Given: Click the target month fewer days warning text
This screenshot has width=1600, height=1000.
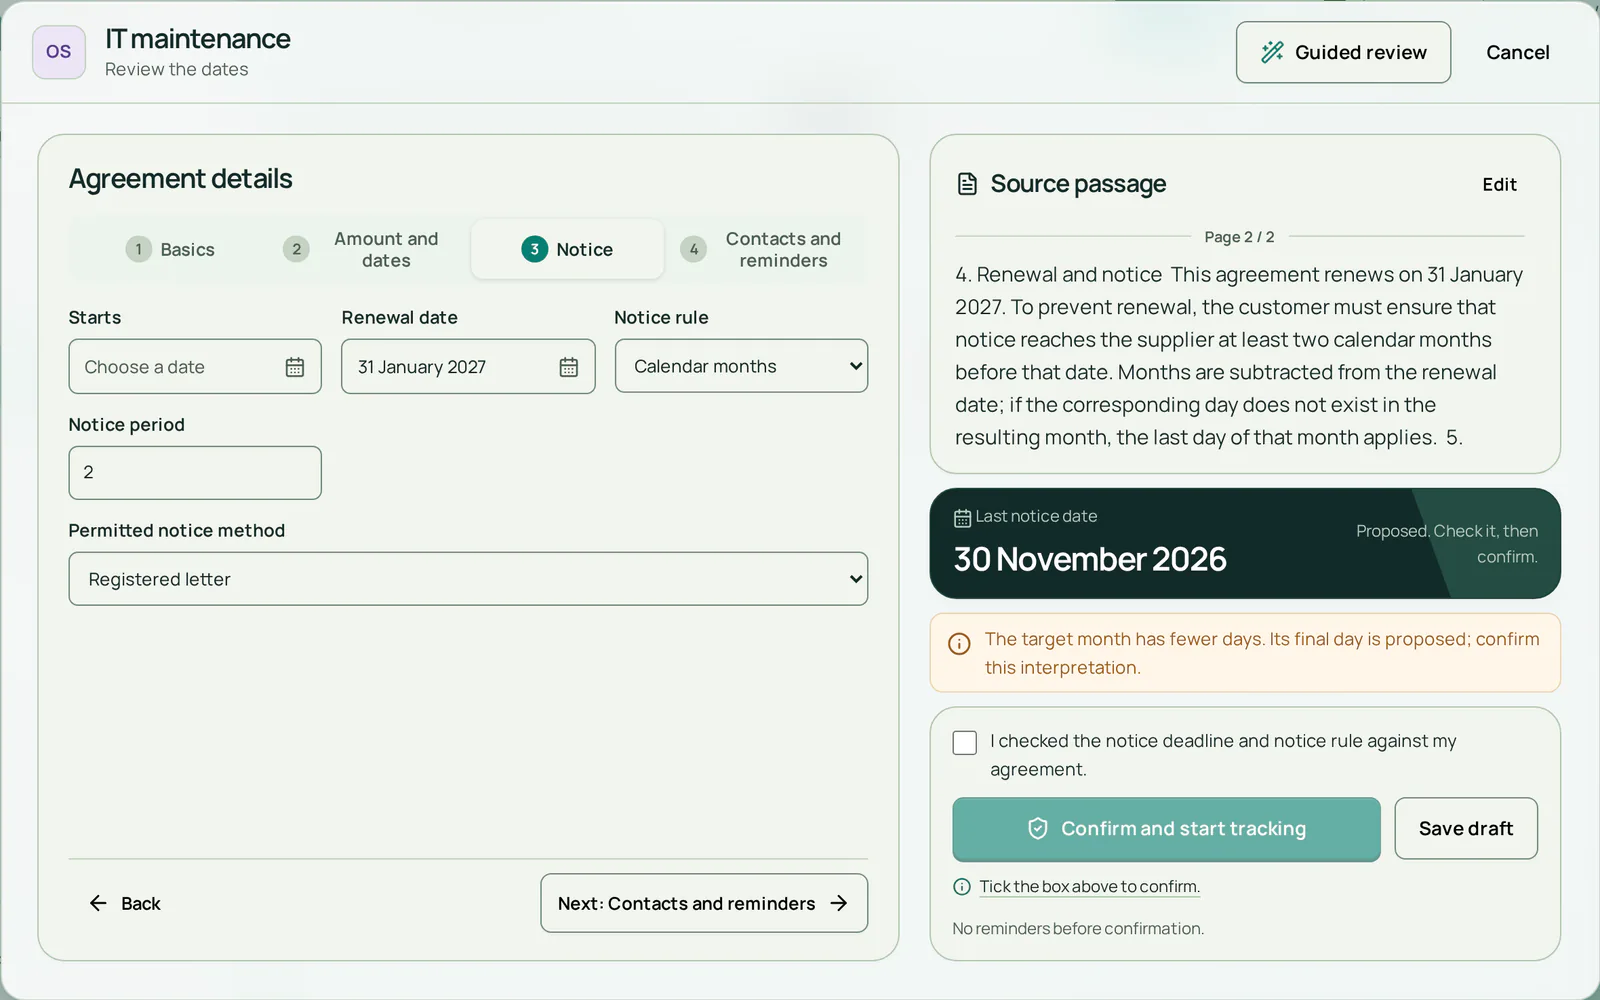Looking at the screenshot, I should [1261, 653].
